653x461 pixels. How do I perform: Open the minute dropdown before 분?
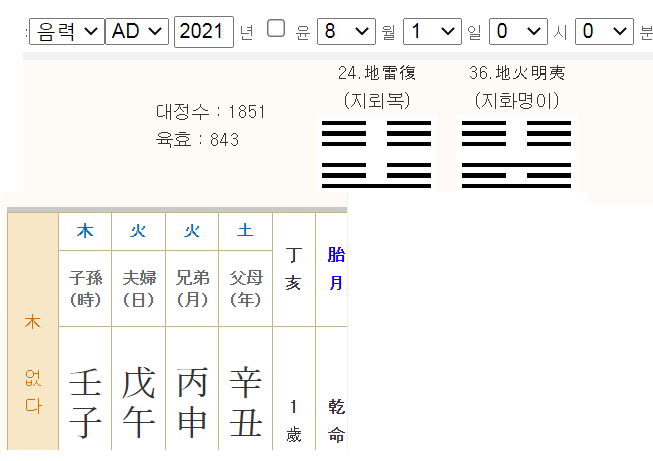point(605,31)
